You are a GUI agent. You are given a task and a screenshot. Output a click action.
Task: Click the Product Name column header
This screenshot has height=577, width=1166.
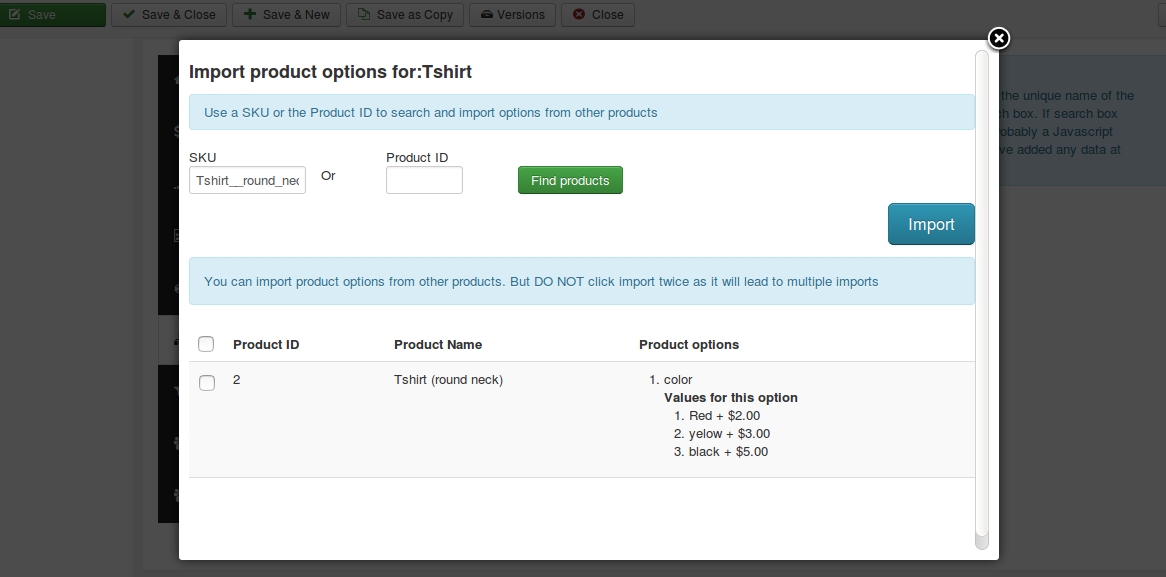(438, 344)
